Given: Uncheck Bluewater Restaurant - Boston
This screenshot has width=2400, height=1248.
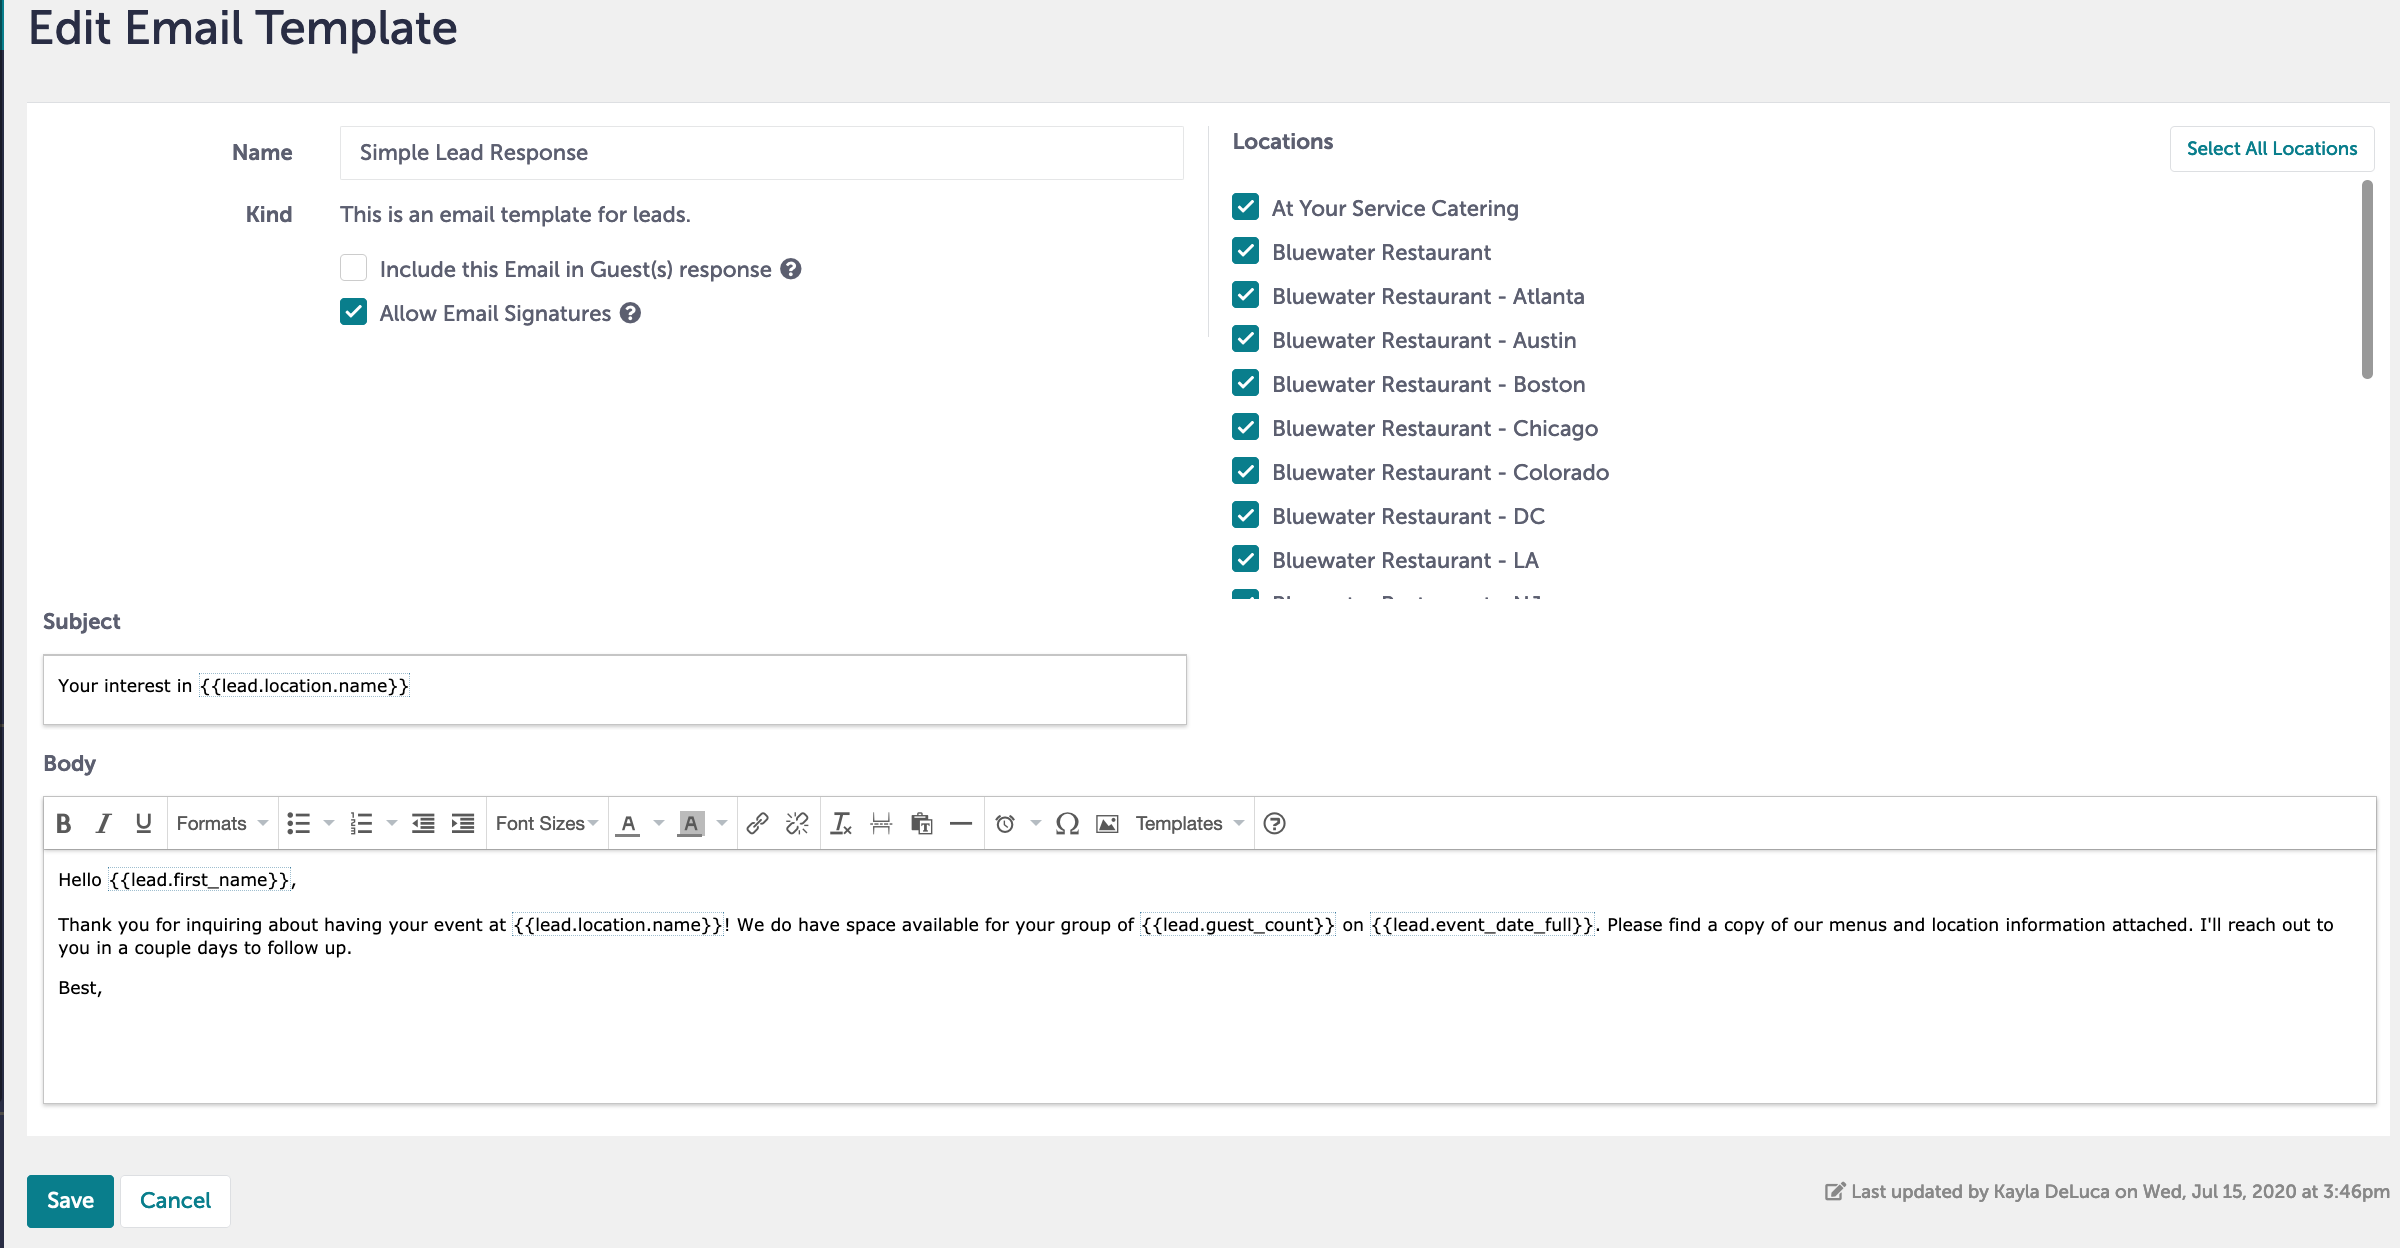Looking at the screenshot, I should click(x=1246, y=383).
